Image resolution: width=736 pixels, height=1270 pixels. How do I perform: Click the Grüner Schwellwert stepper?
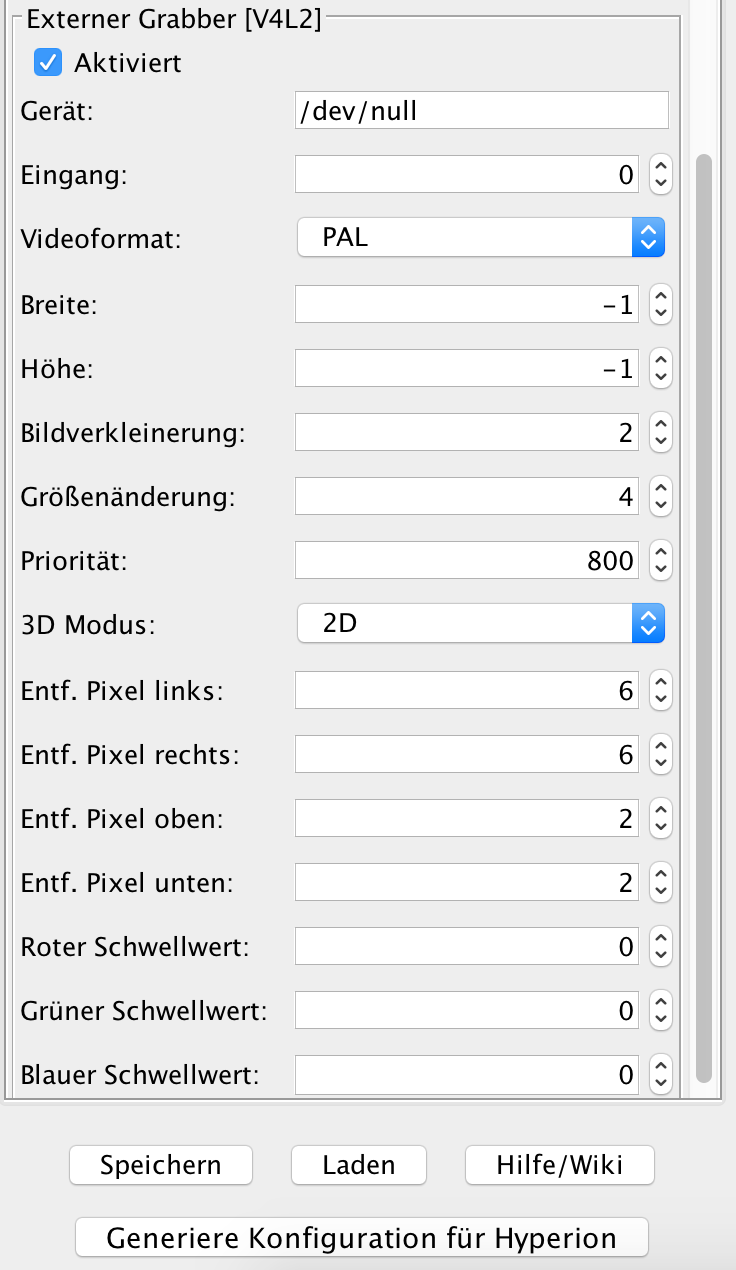click(660, 1011)
